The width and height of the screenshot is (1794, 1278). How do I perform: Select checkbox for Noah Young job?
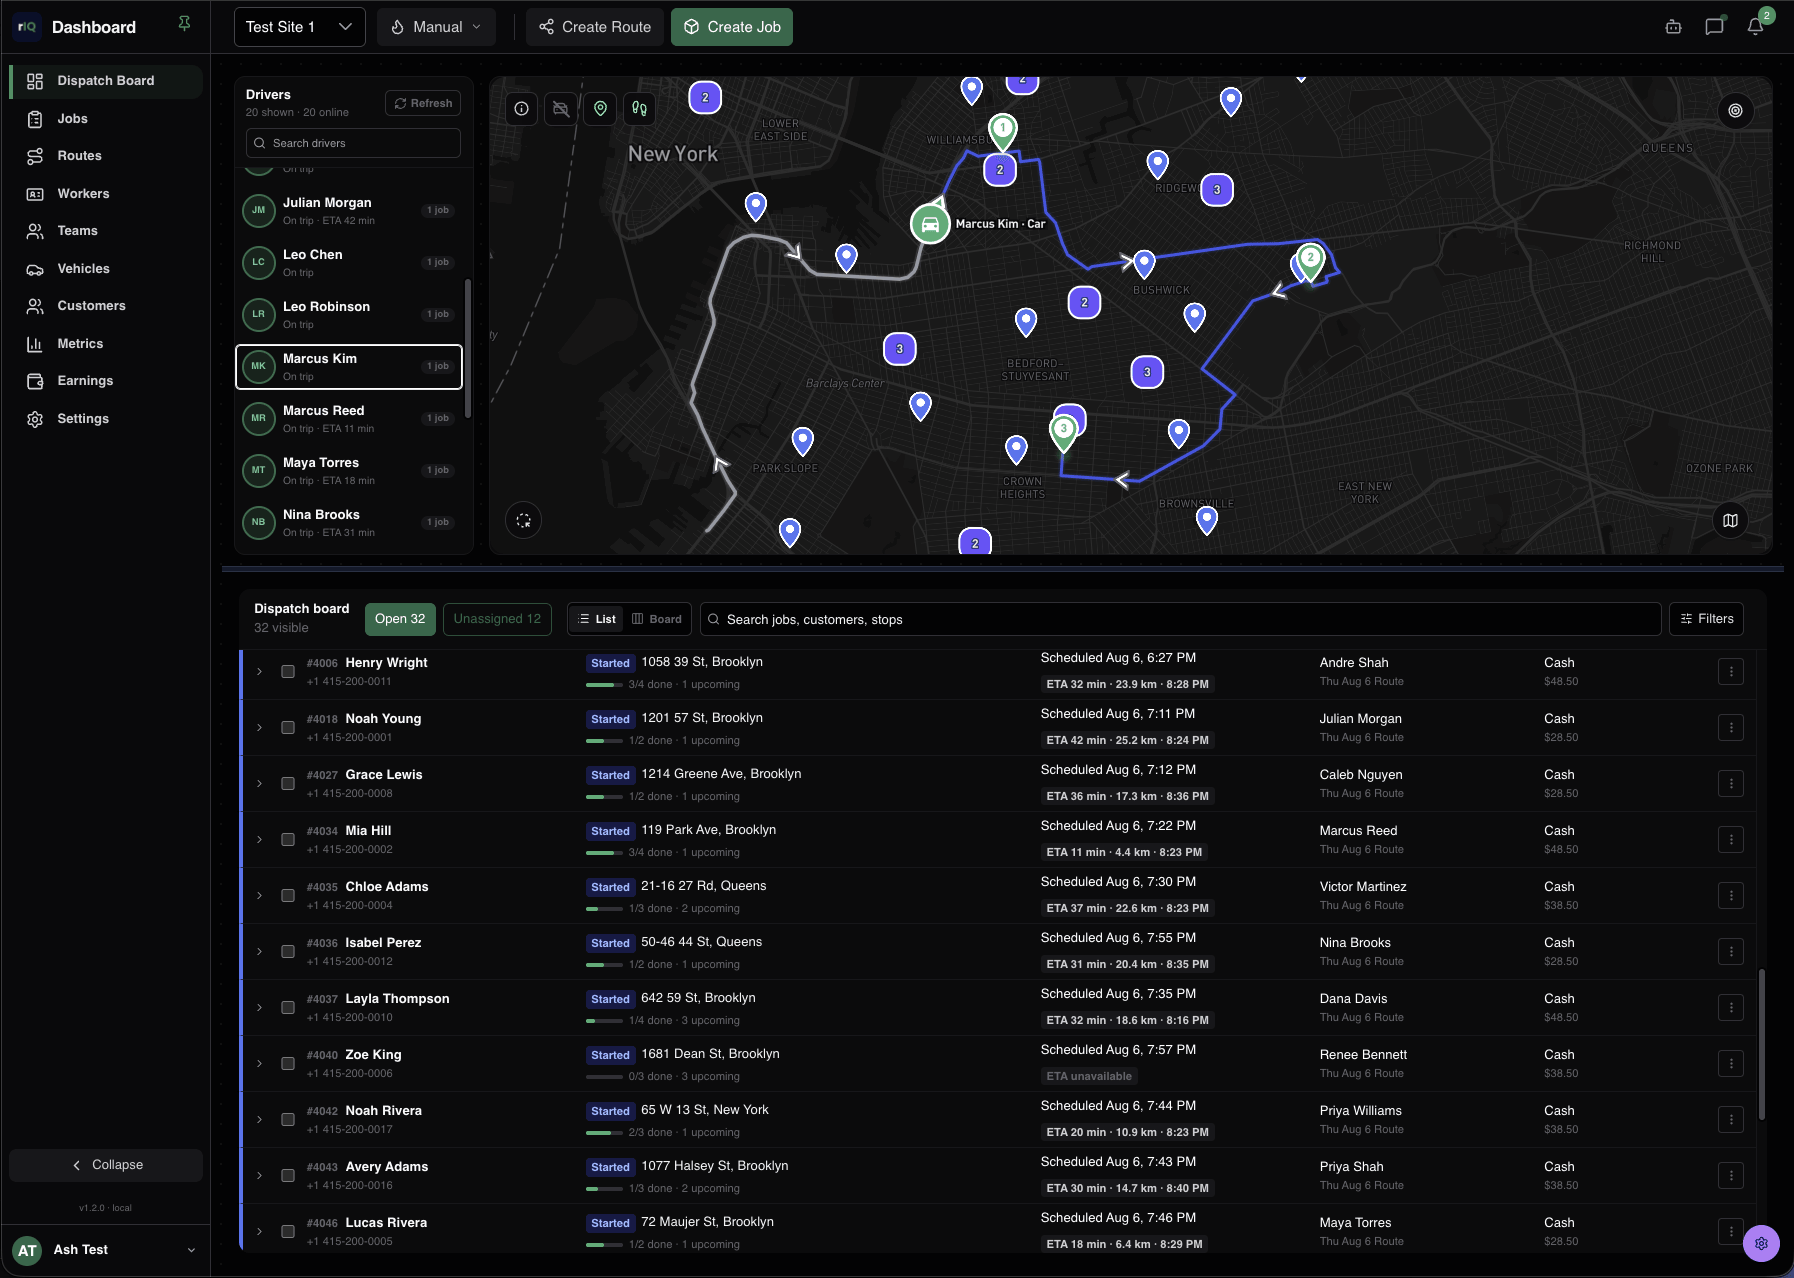(288, 728)
